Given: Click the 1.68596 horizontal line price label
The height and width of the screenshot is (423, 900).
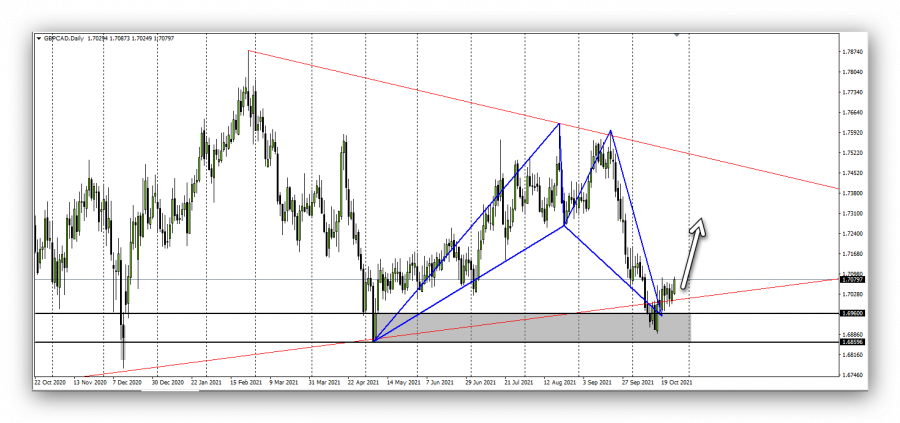Looking at the screenshot, I should coord(852,342).
